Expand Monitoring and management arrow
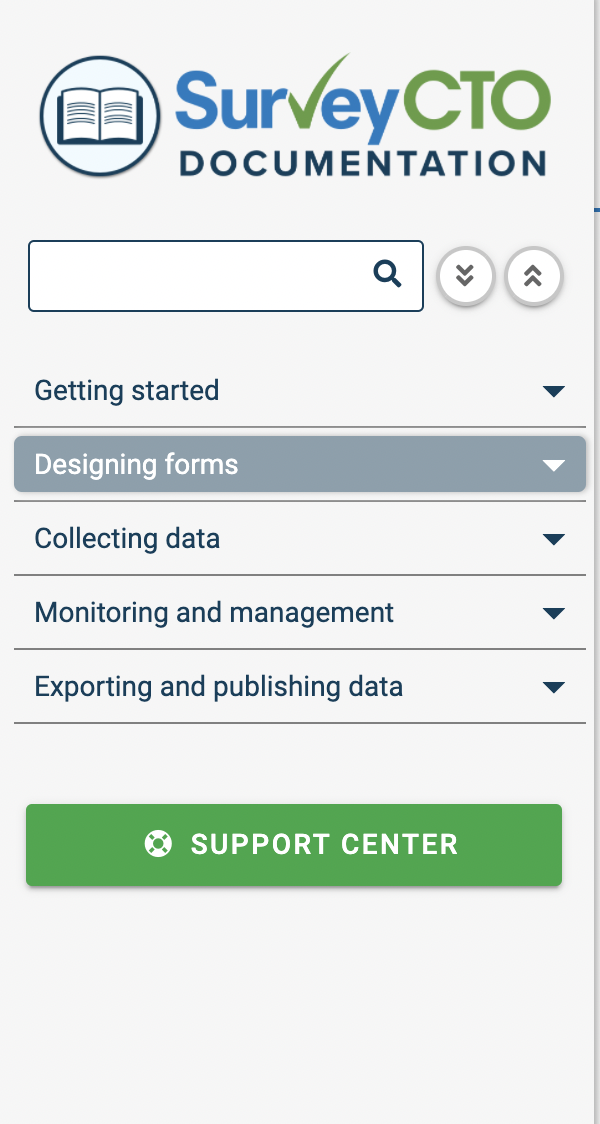The width and height of the screenshot is (600, 1124). pyautogui.click(x=553, y=613)
